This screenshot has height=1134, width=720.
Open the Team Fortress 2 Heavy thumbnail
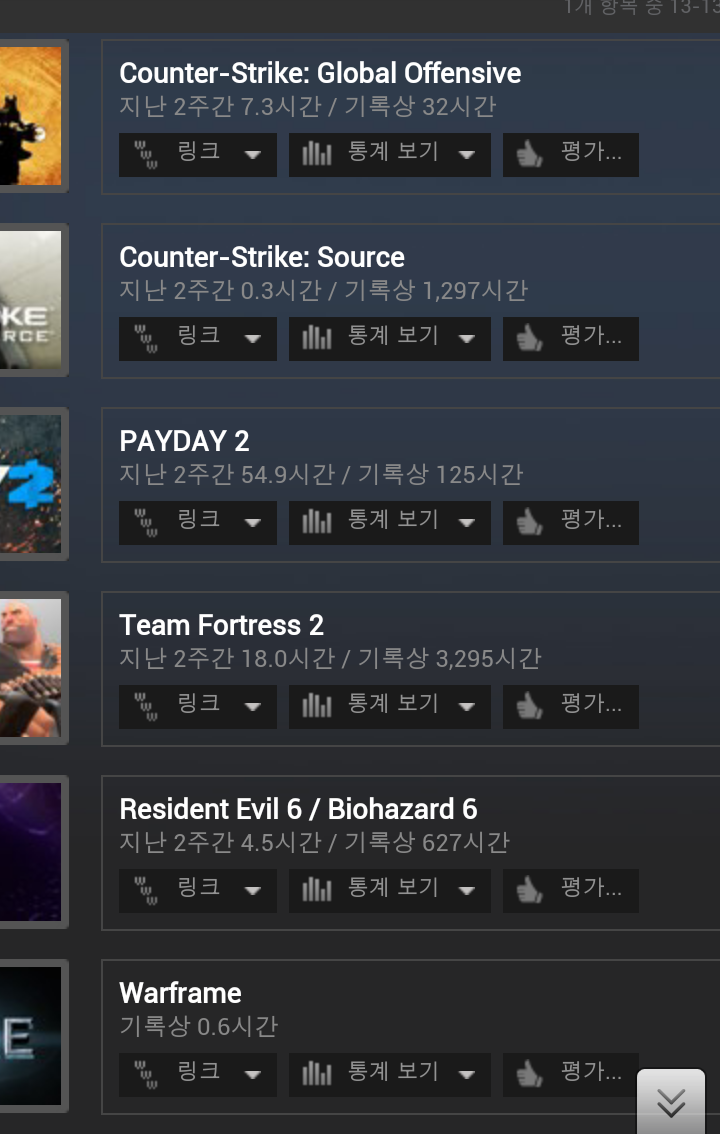click(30, 668)
